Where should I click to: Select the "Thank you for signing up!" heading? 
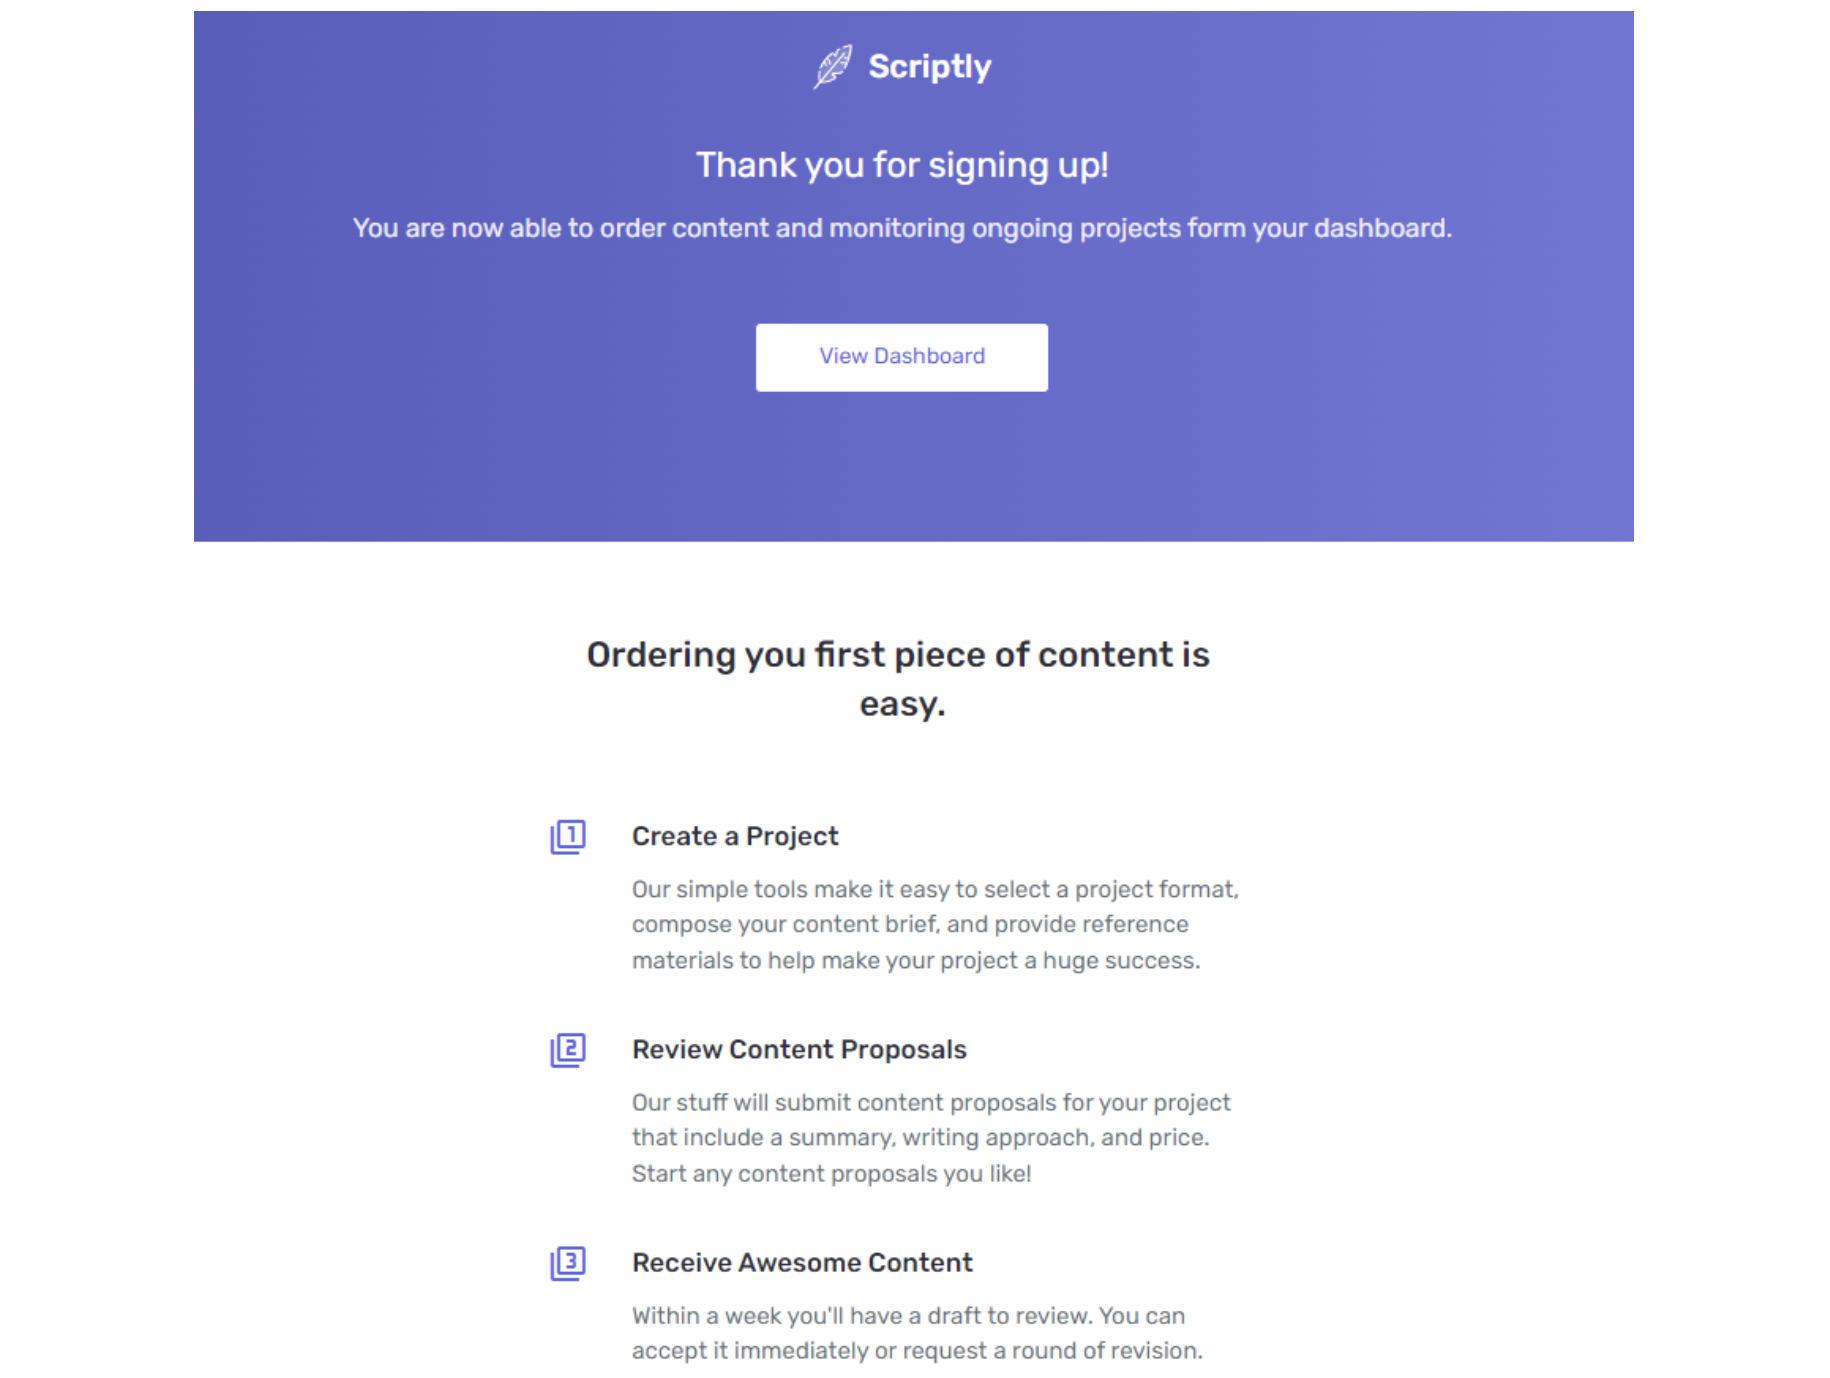coord(902,165)
